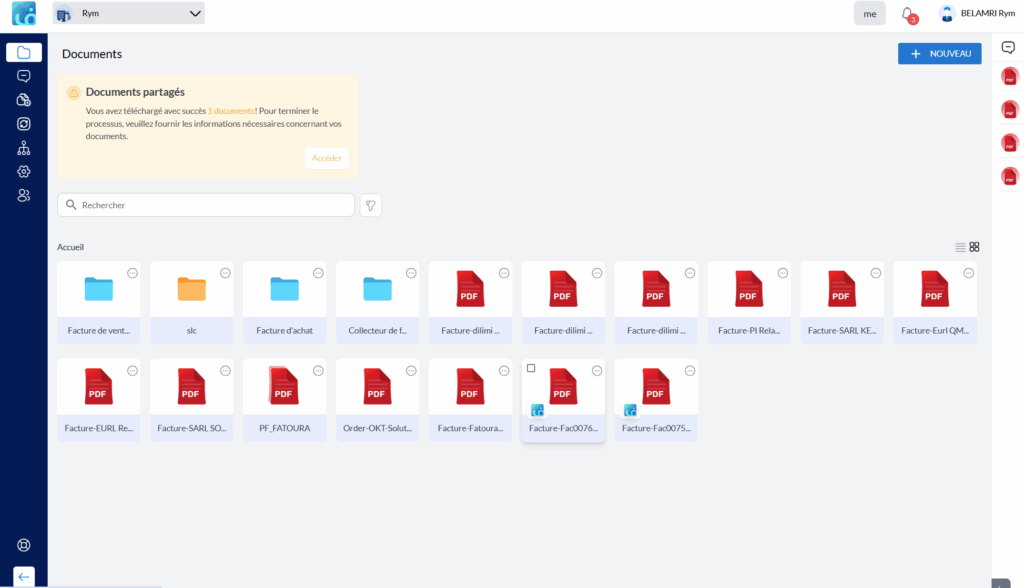The height and width of the screenshot is (588, 1024).
Task: Click the Accéder button in shared banner
Action: tap(326, 158)
